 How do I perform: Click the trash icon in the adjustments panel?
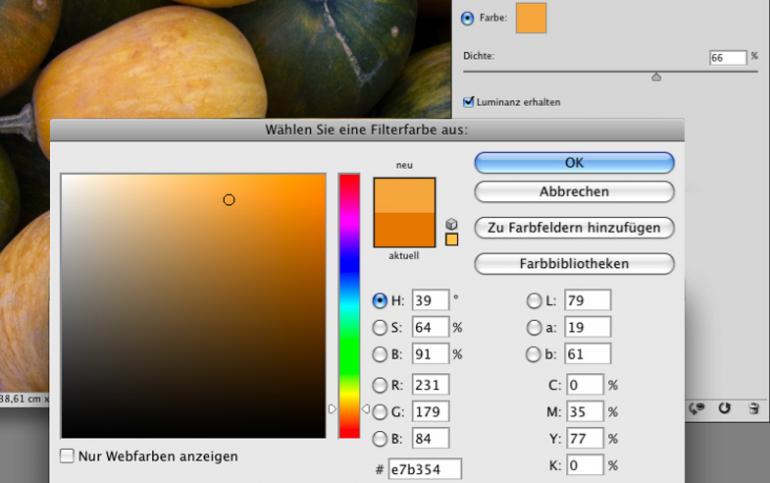(x=751, y=408)
